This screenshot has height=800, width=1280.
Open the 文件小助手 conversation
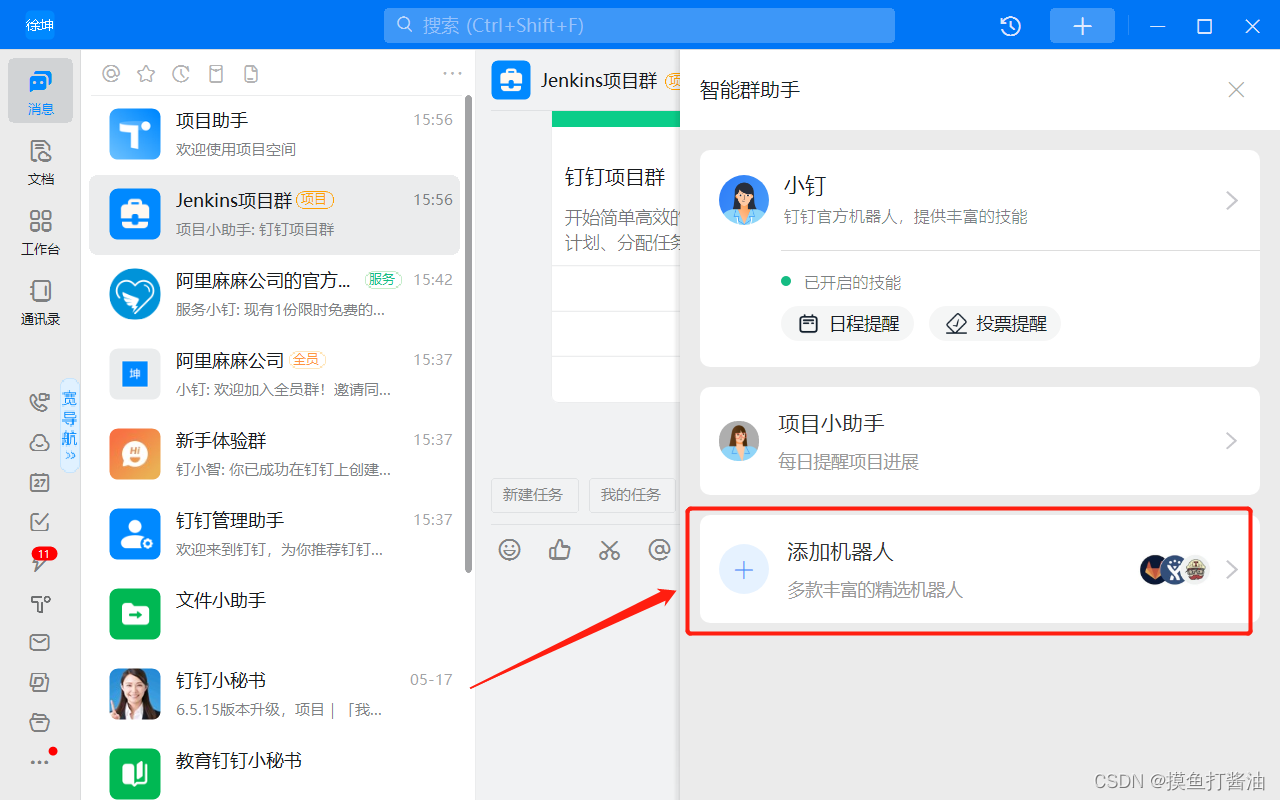274,615
